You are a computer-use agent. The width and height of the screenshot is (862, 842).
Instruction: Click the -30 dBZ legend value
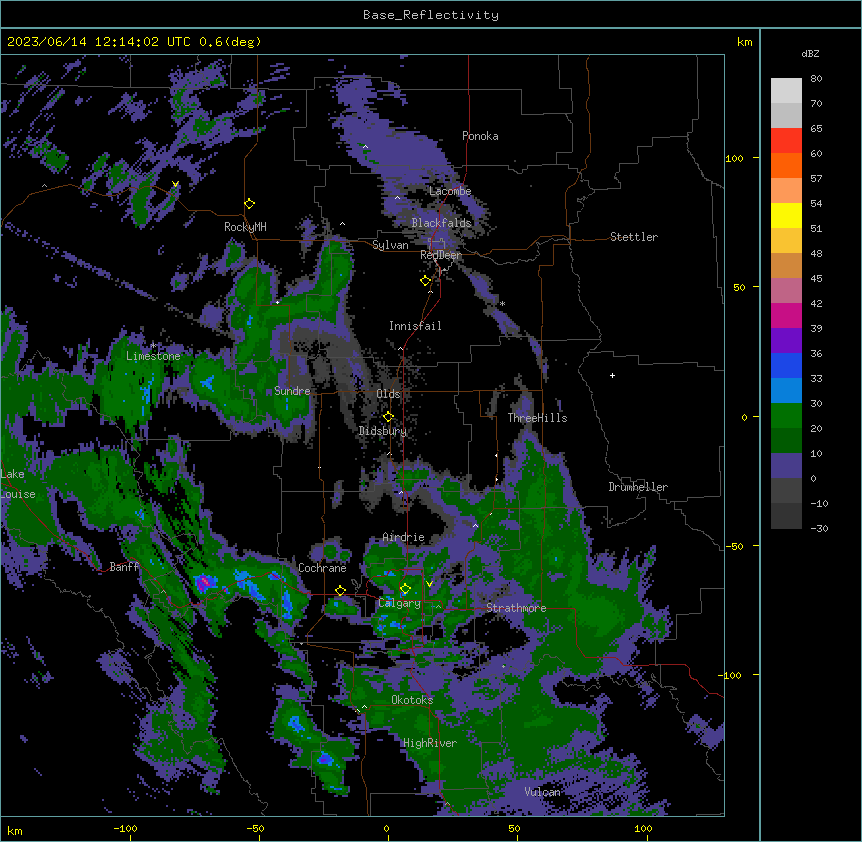tap(819, 529)
